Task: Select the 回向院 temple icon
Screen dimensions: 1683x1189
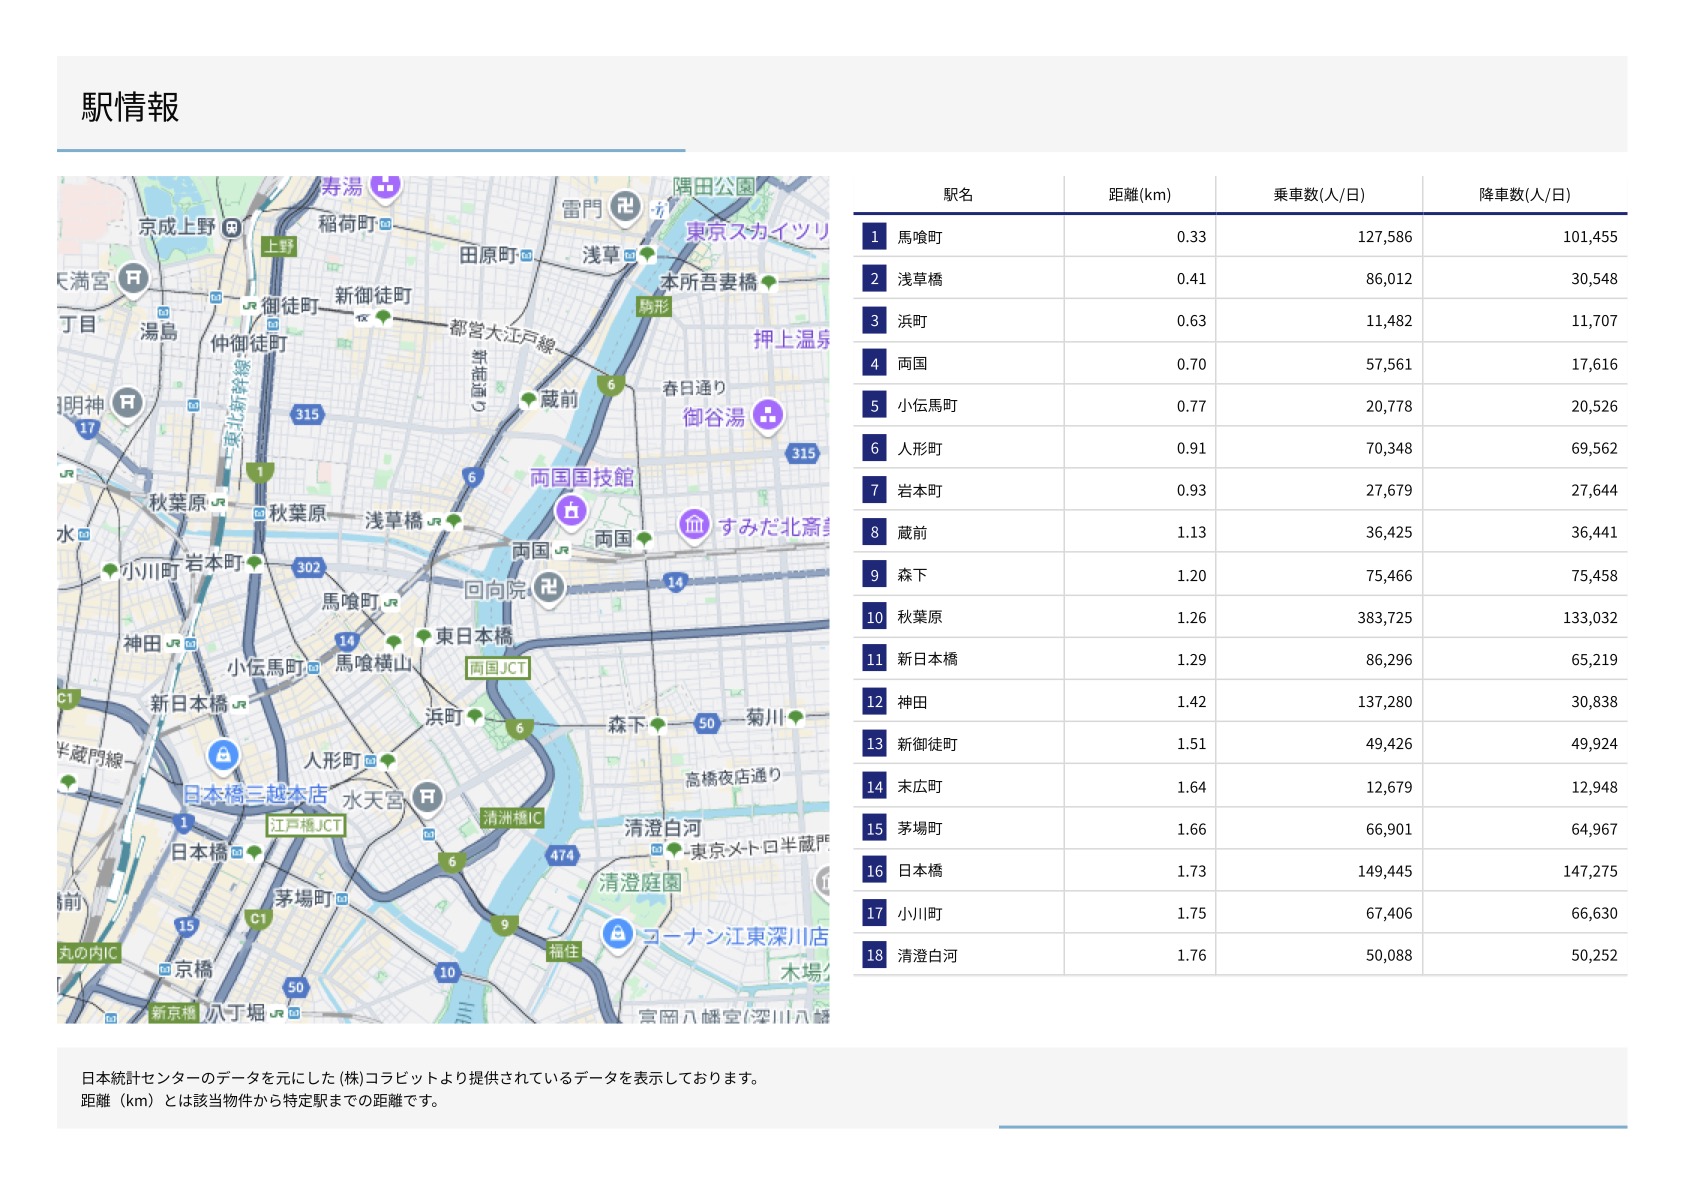Action: [x=548, y=587]
